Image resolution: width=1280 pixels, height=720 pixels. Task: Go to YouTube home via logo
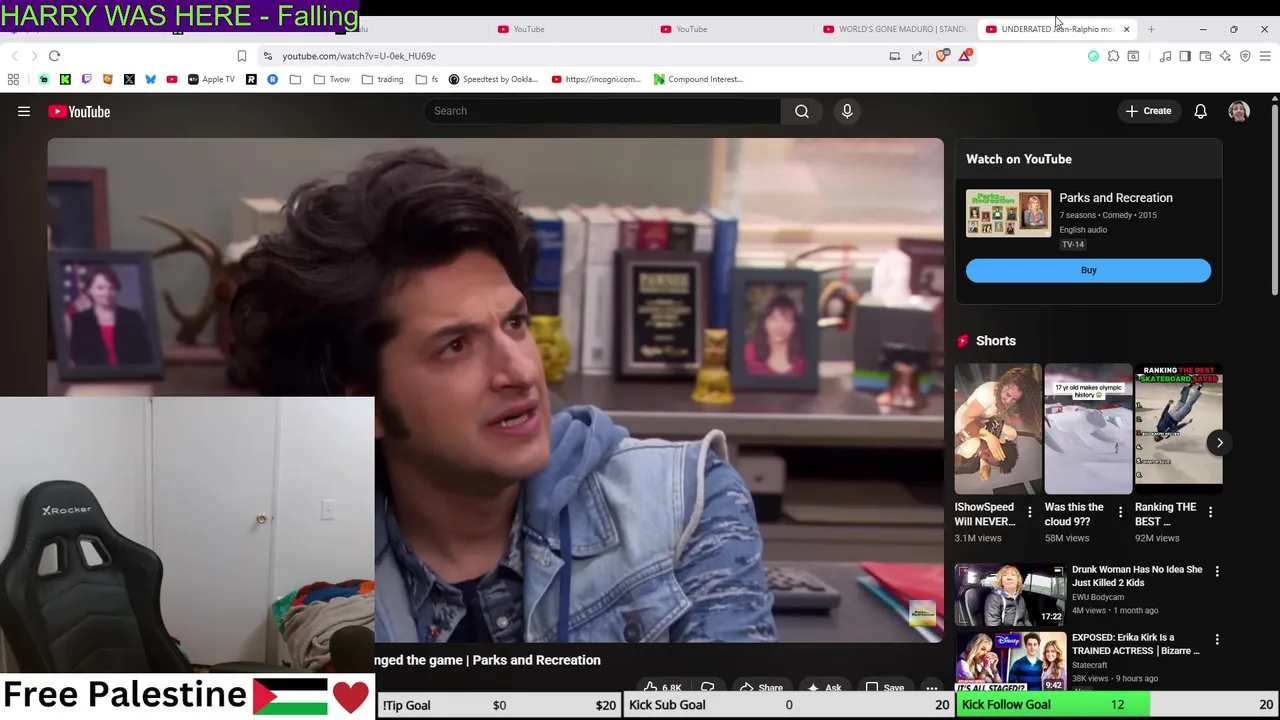click(79, 112)
